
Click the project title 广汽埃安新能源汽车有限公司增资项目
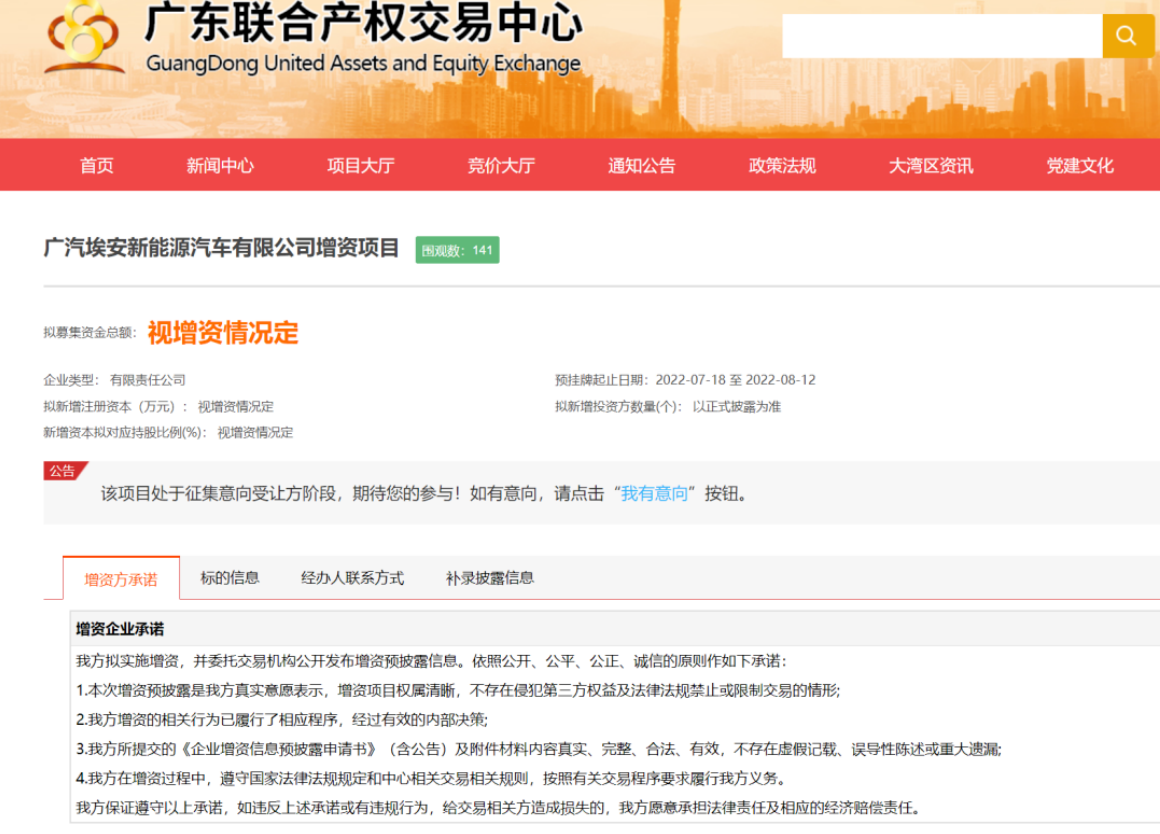221,248
